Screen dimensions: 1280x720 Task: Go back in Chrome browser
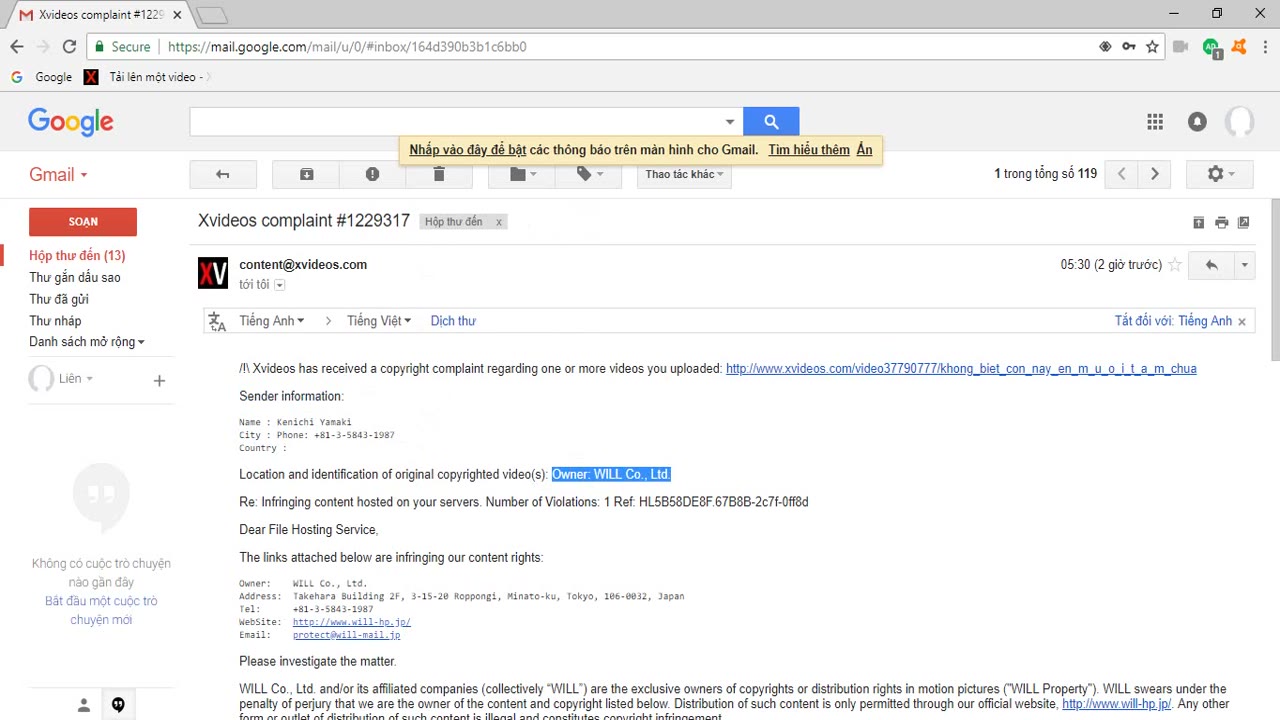pyautogui.click(x=17, y=46)
